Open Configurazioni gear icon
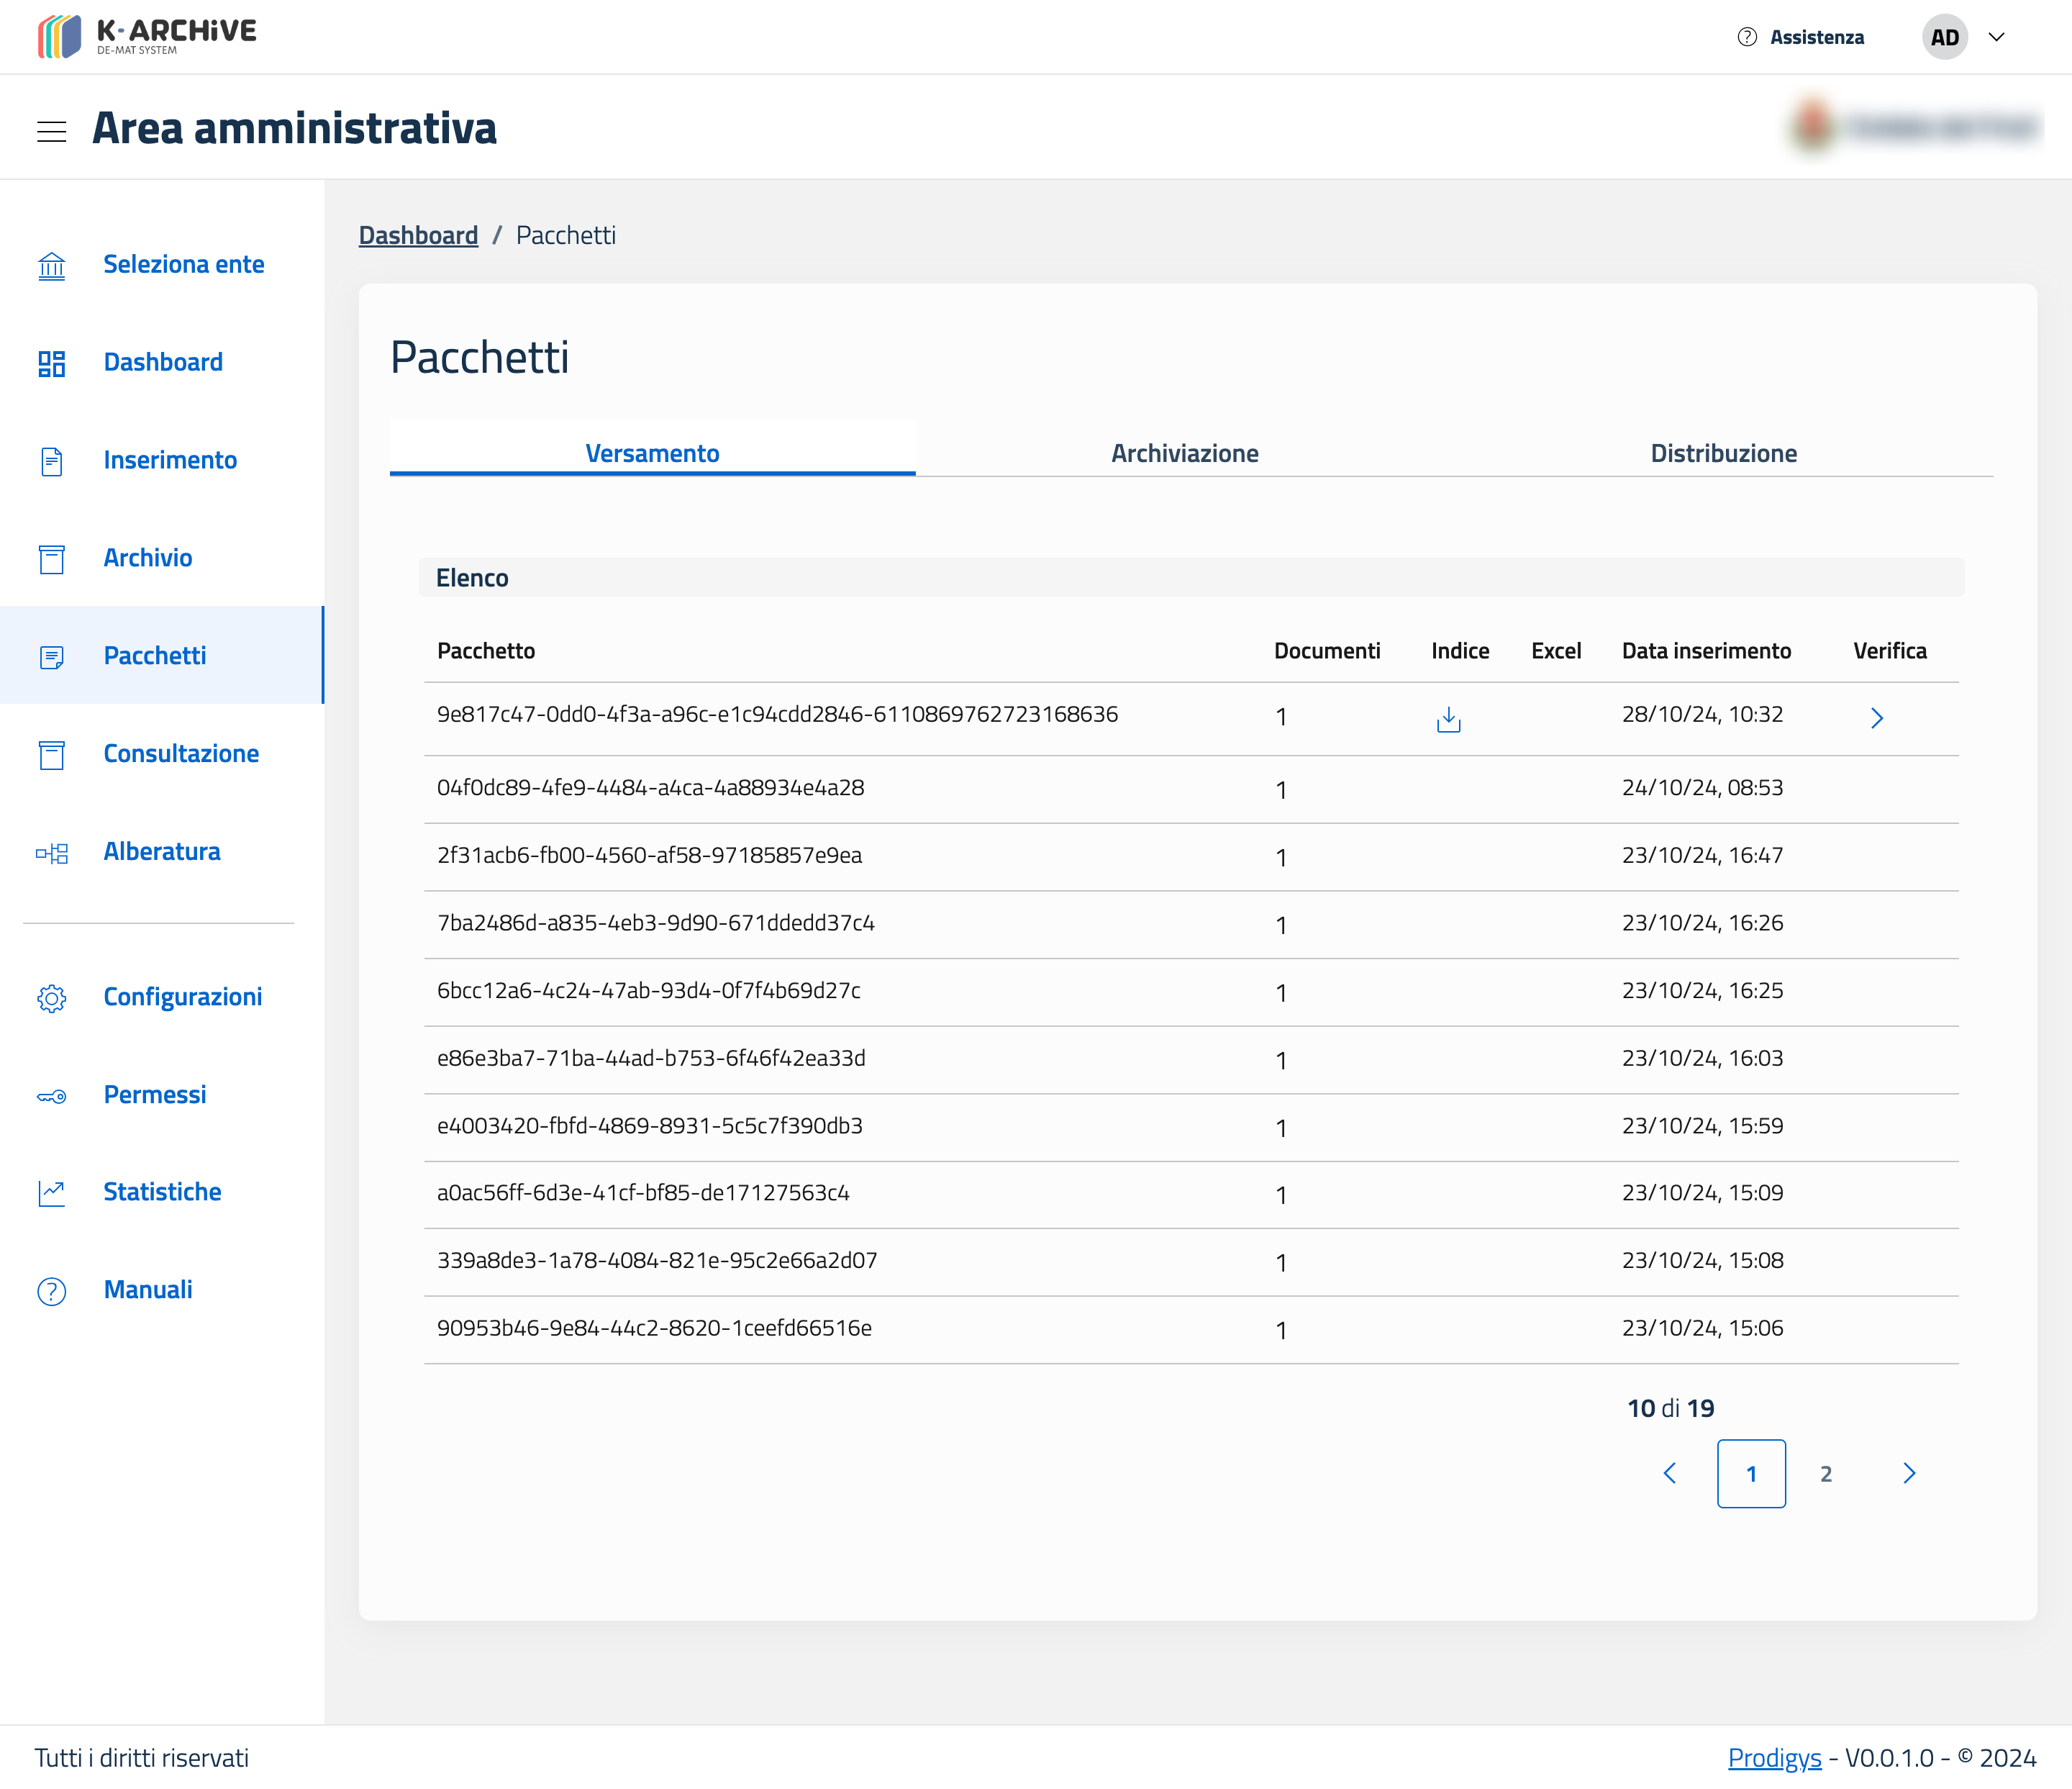 click(x=51, y=998)
